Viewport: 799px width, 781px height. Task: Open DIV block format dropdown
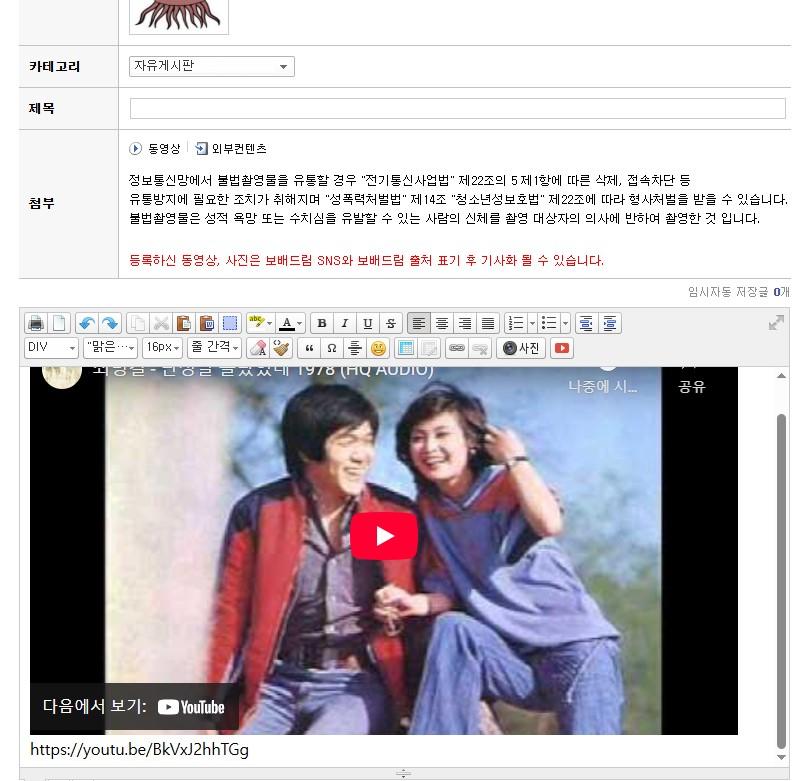pos(51,347)
